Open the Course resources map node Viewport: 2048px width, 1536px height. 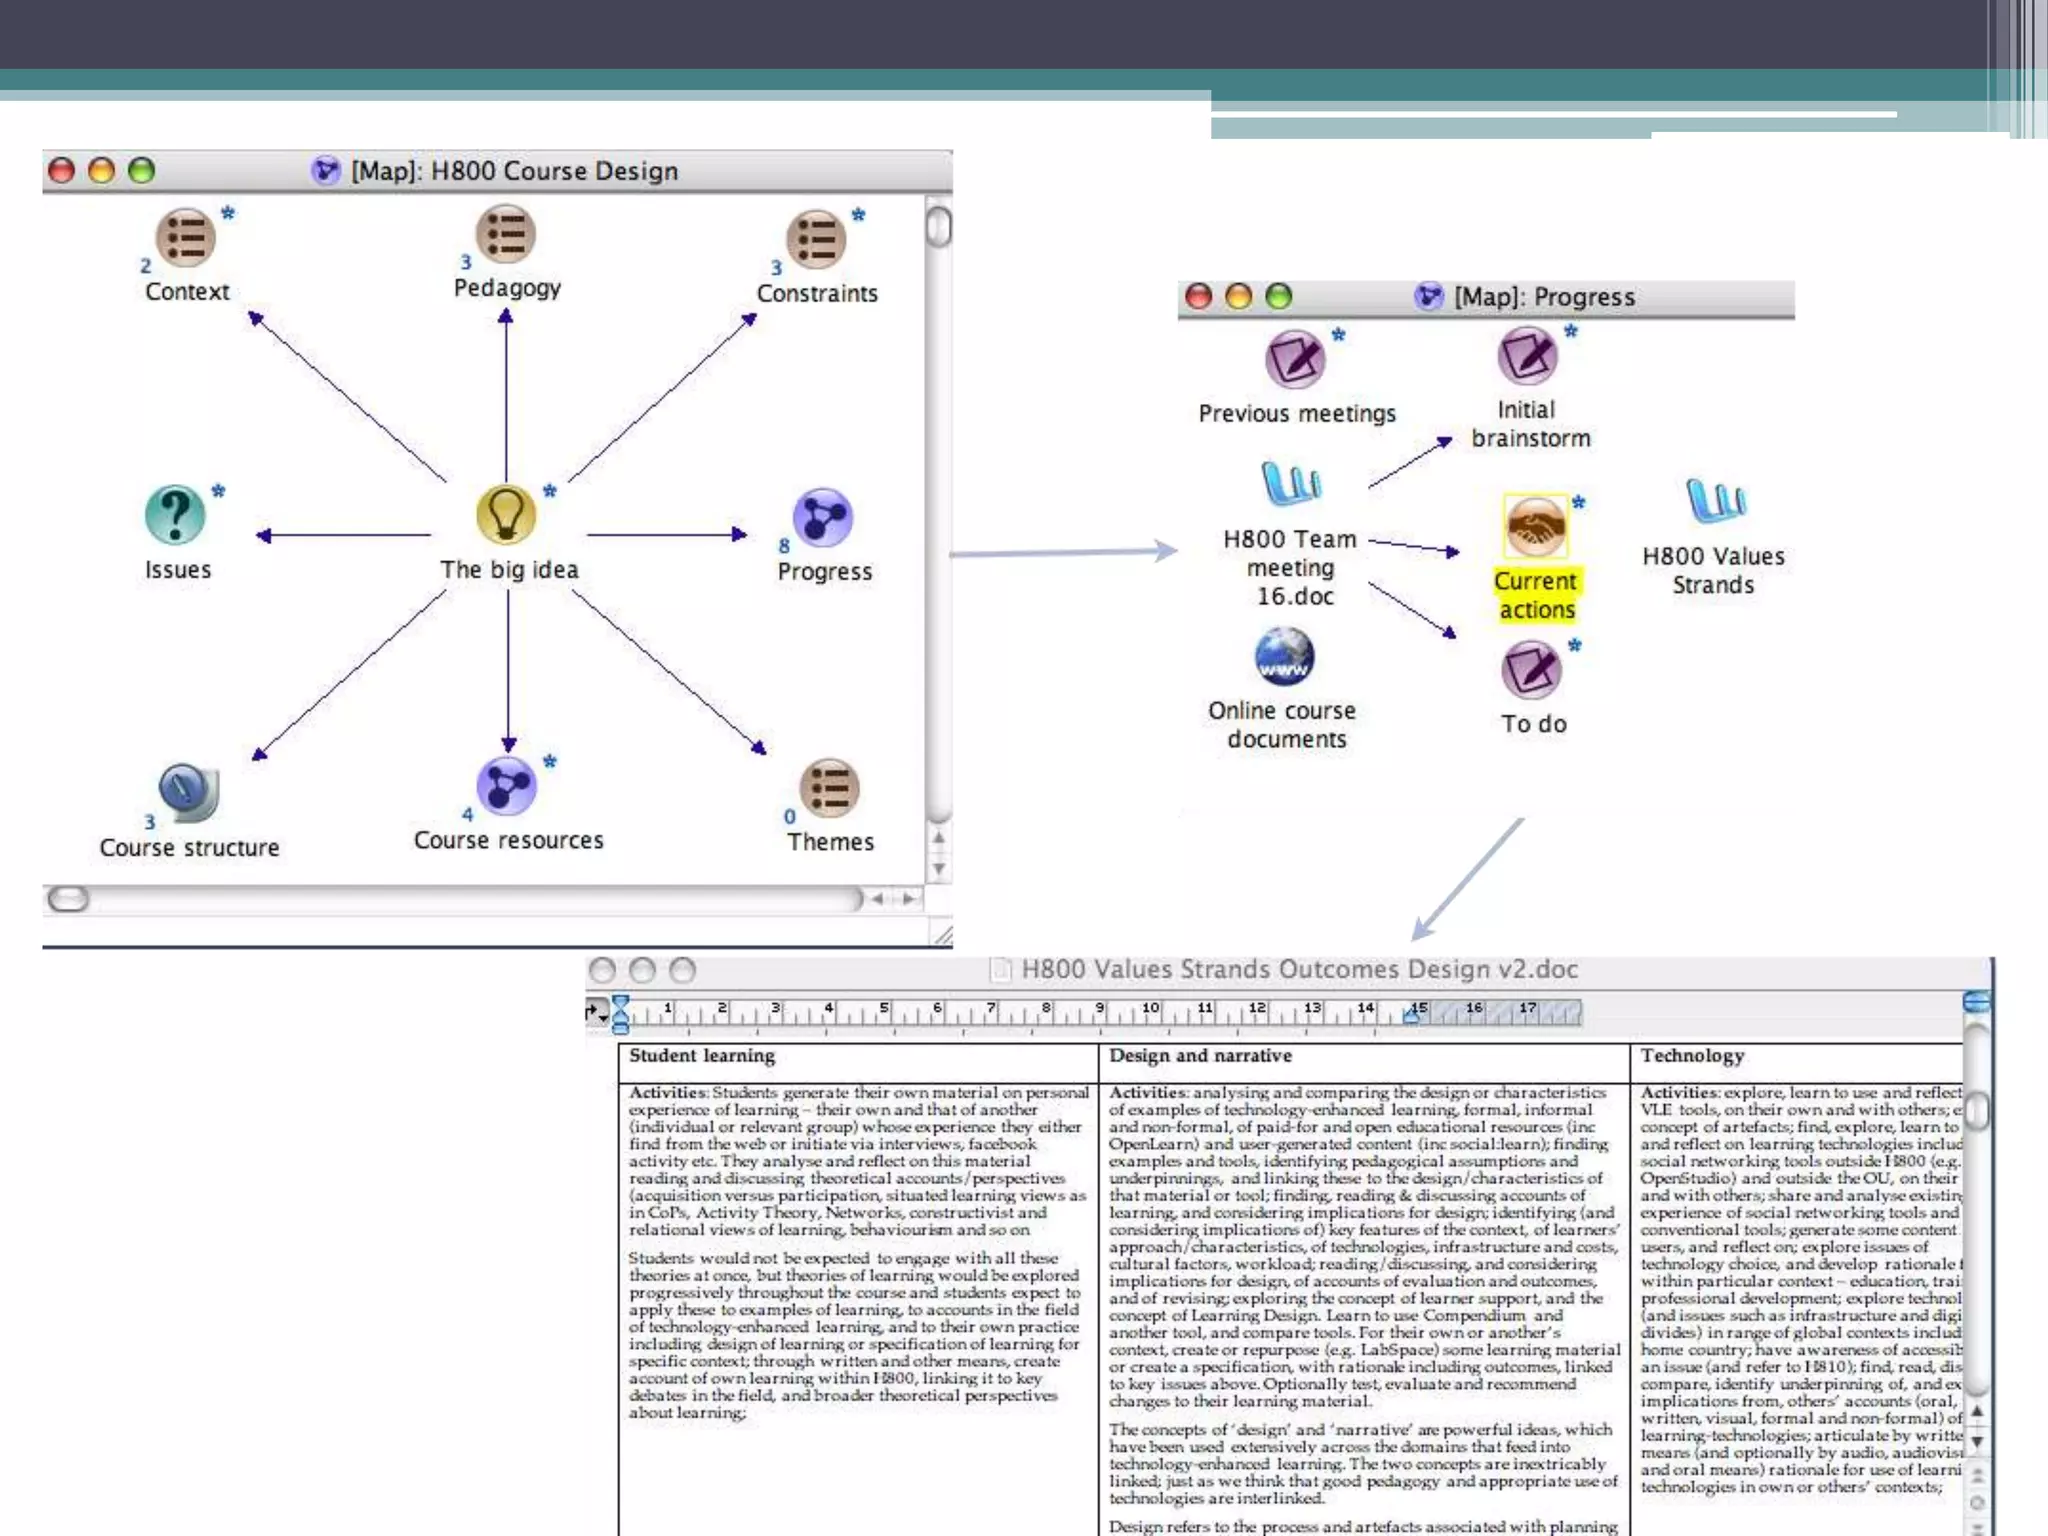point(506,786)
